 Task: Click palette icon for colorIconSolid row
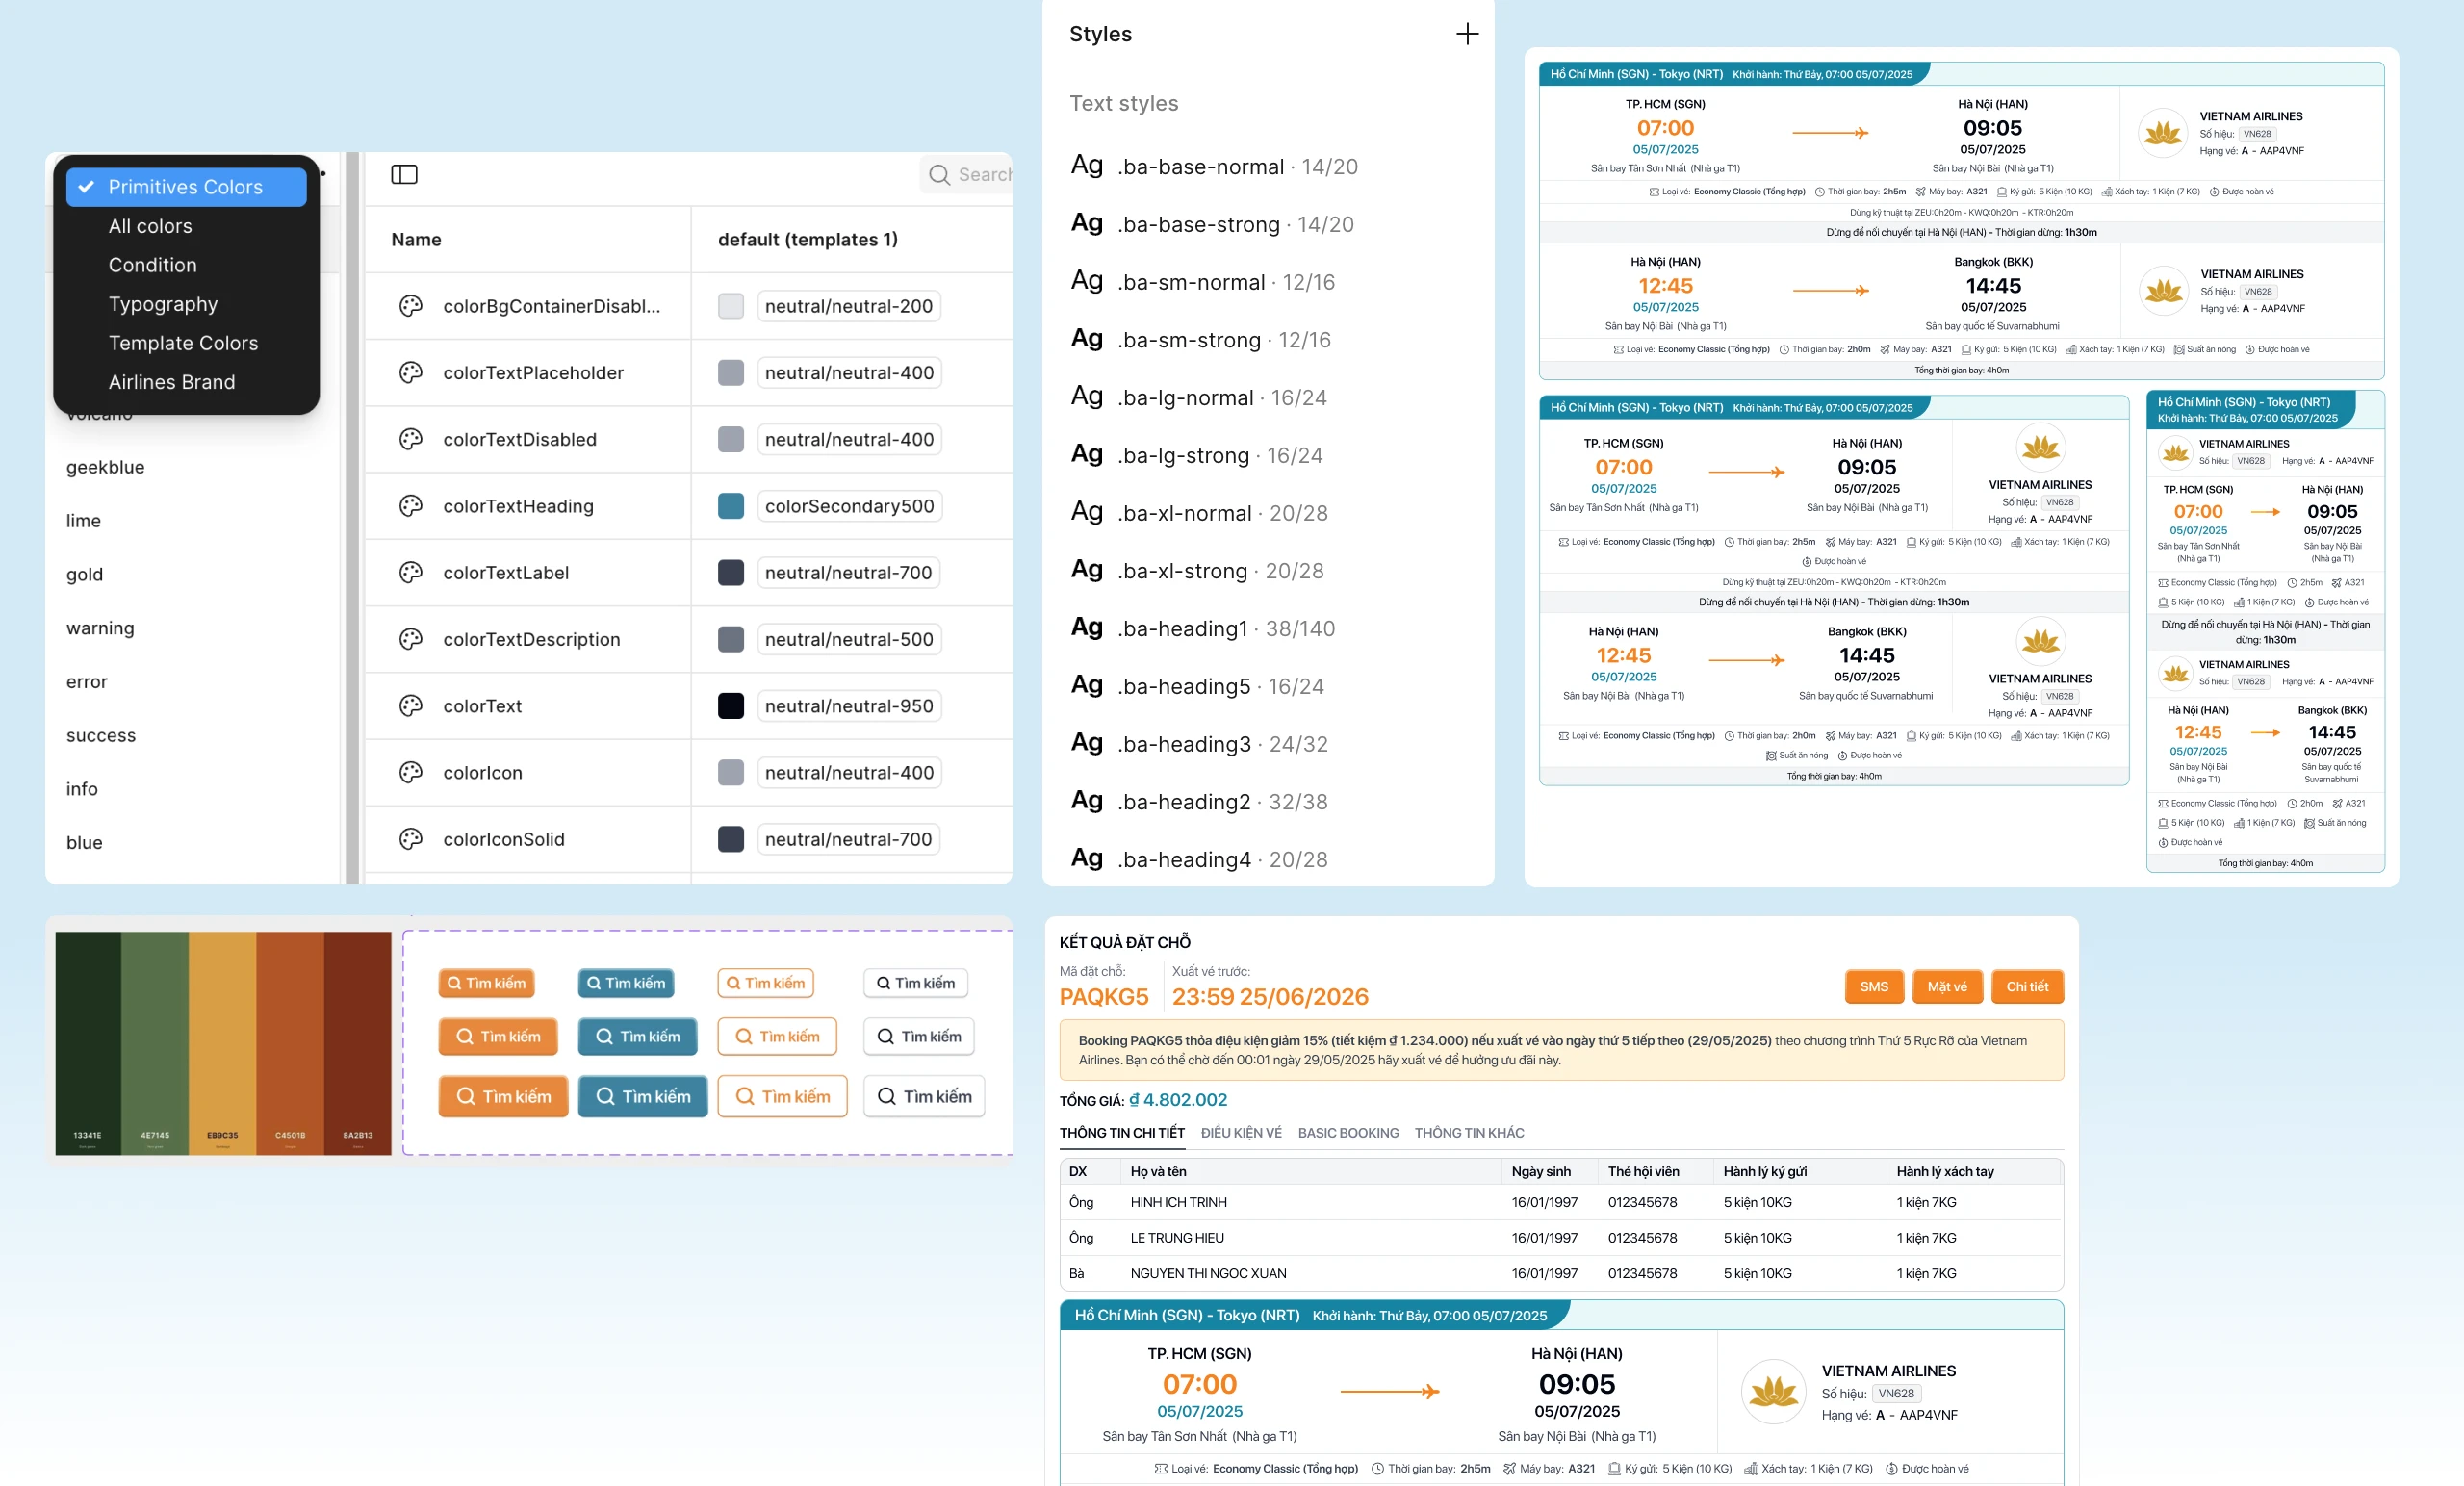[410, 839]
